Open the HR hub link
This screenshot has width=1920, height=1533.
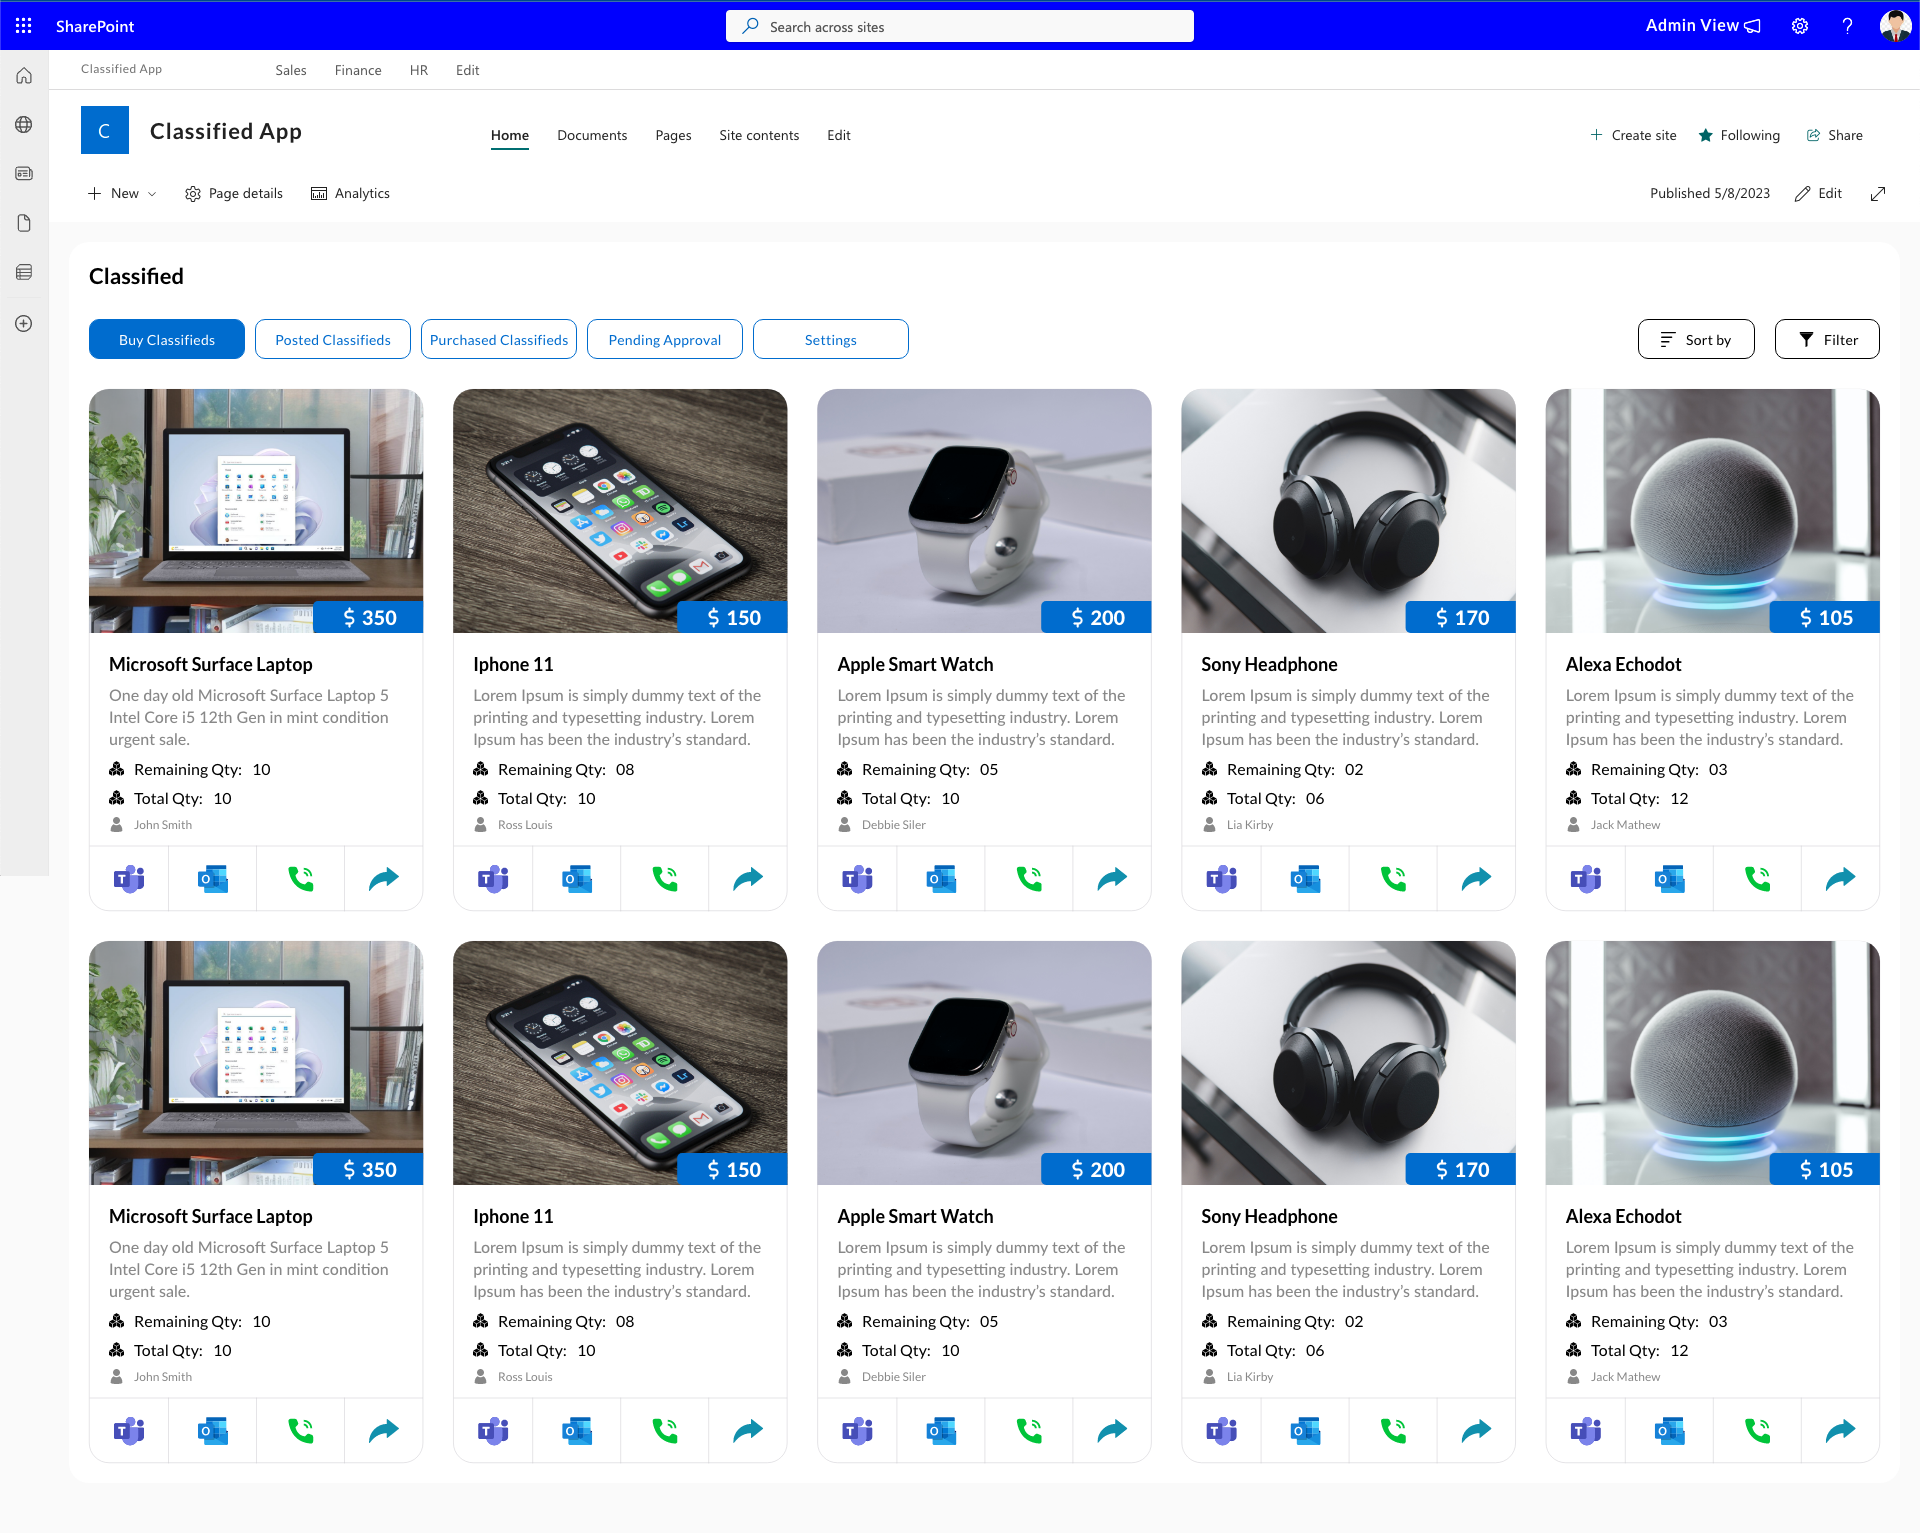[419, 70]
